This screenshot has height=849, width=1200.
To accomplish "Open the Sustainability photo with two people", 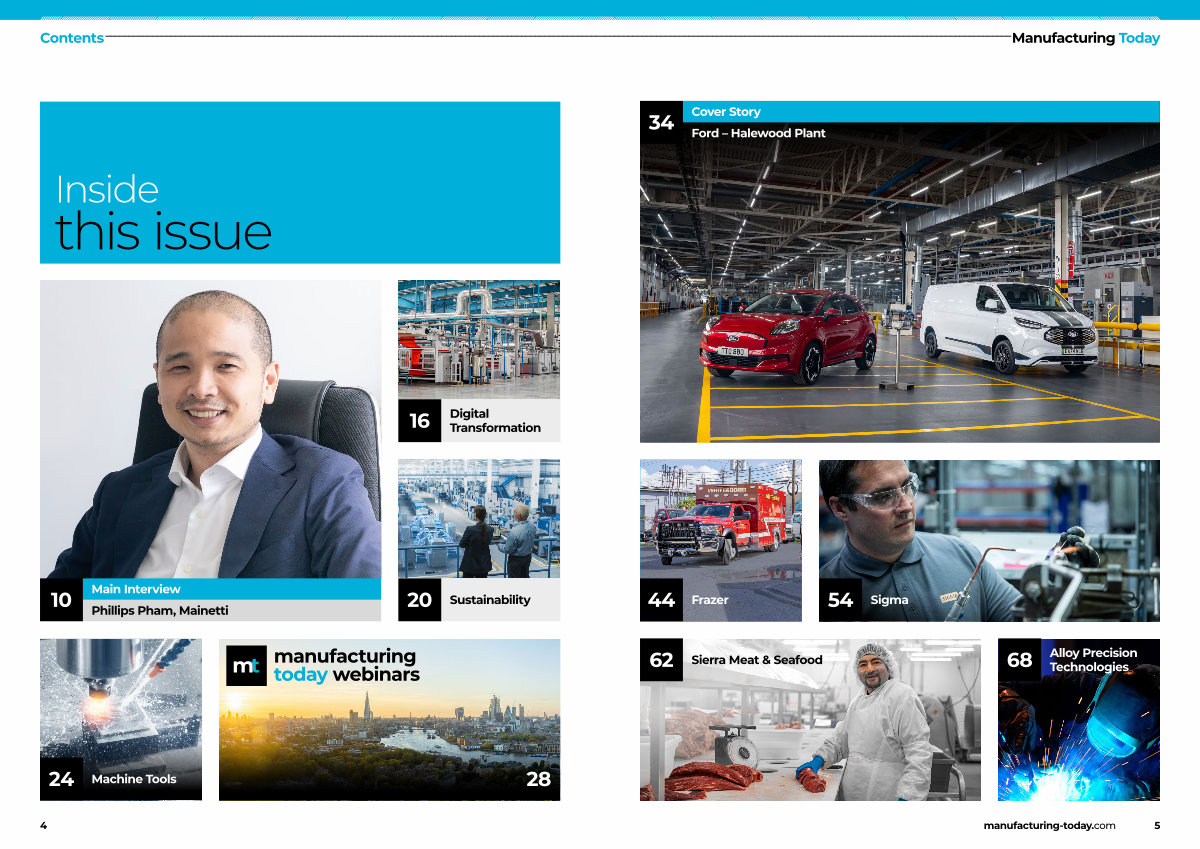I will tap(479, 519).
